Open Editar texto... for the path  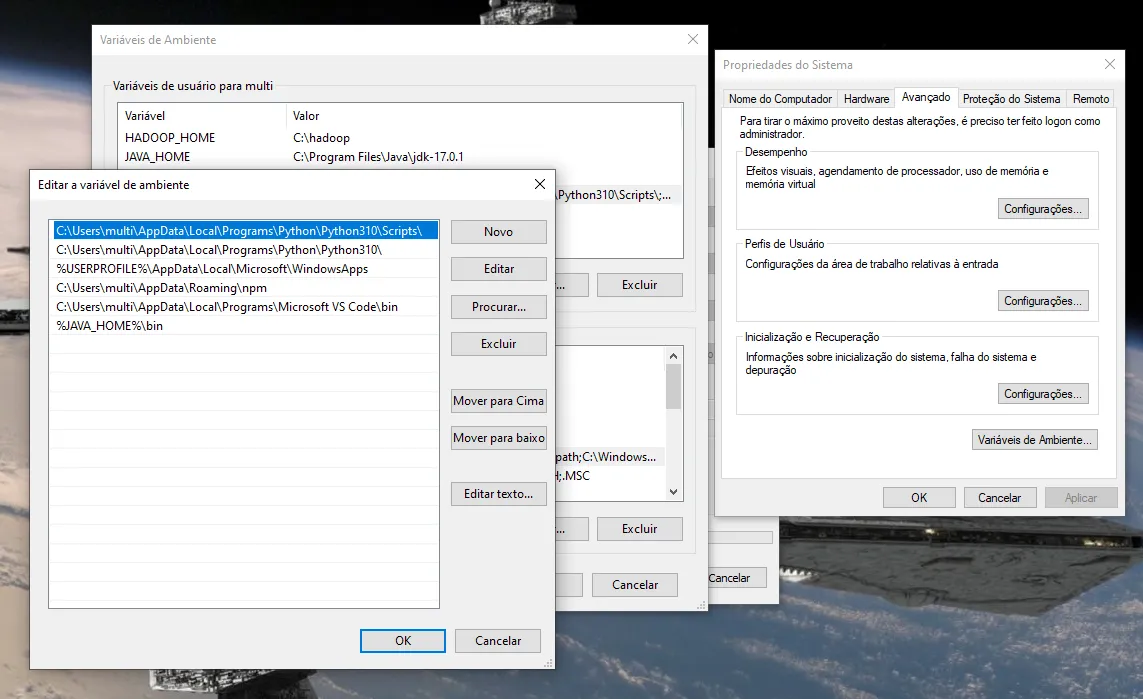click(499, 494)
